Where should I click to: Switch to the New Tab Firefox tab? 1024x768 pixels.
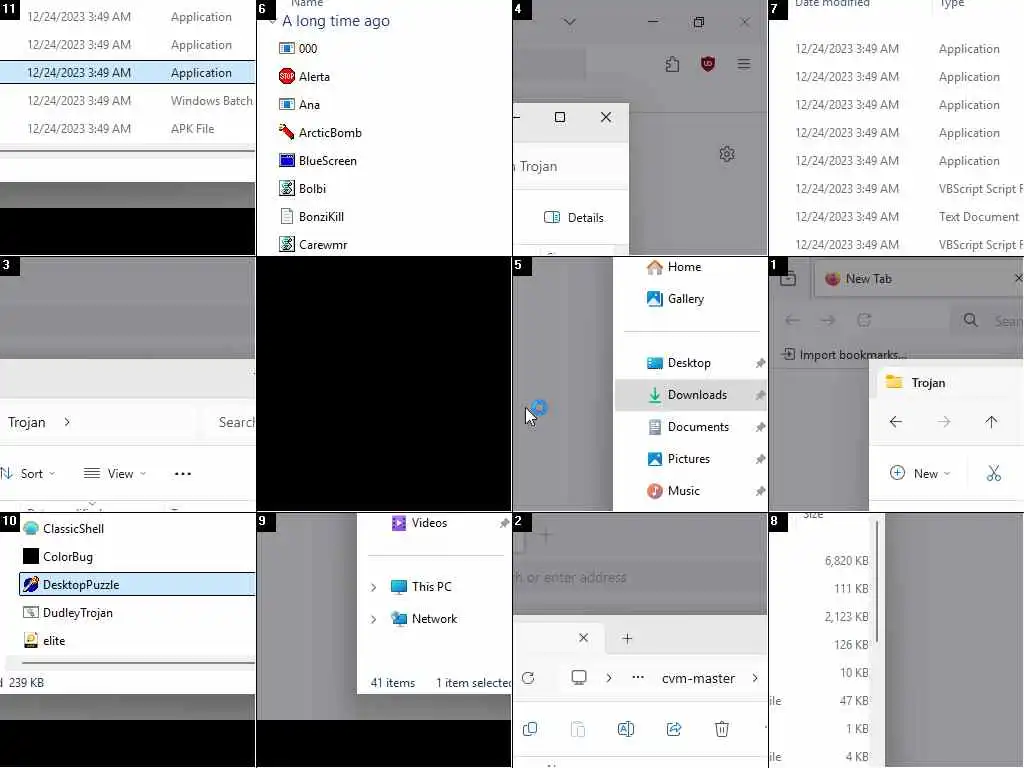click(x=918, y=279)
